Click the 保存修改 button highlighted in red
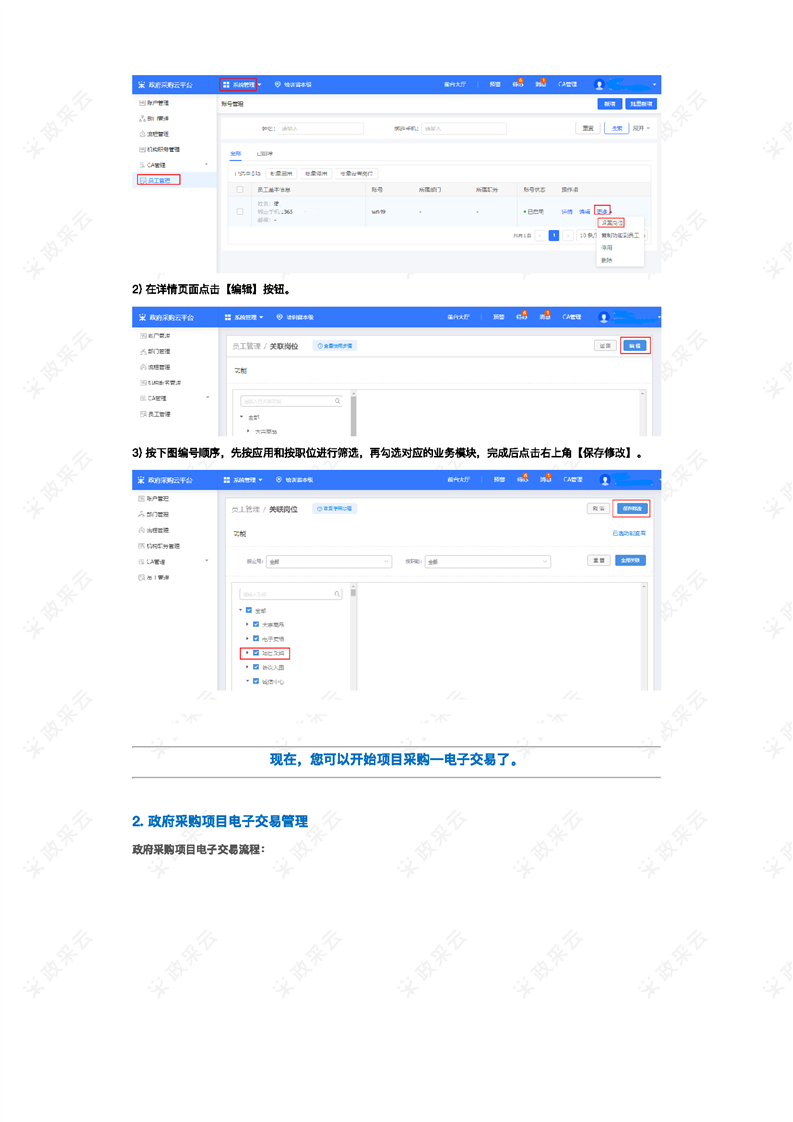The image size is (793, 1122). coord(631,508)
